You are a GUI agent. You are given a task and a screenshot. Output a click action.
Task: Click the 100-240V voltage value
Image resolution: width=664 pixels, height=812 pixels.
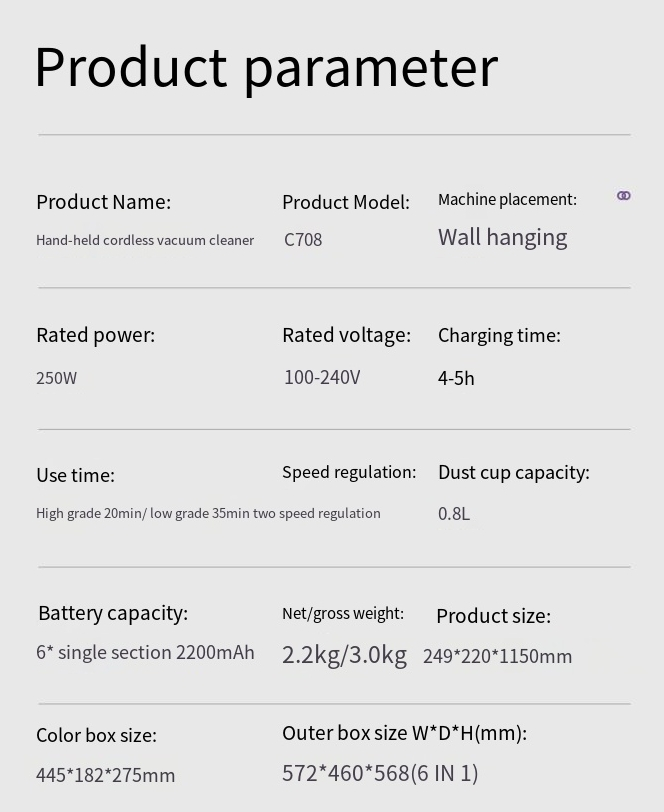click(322, 377)
